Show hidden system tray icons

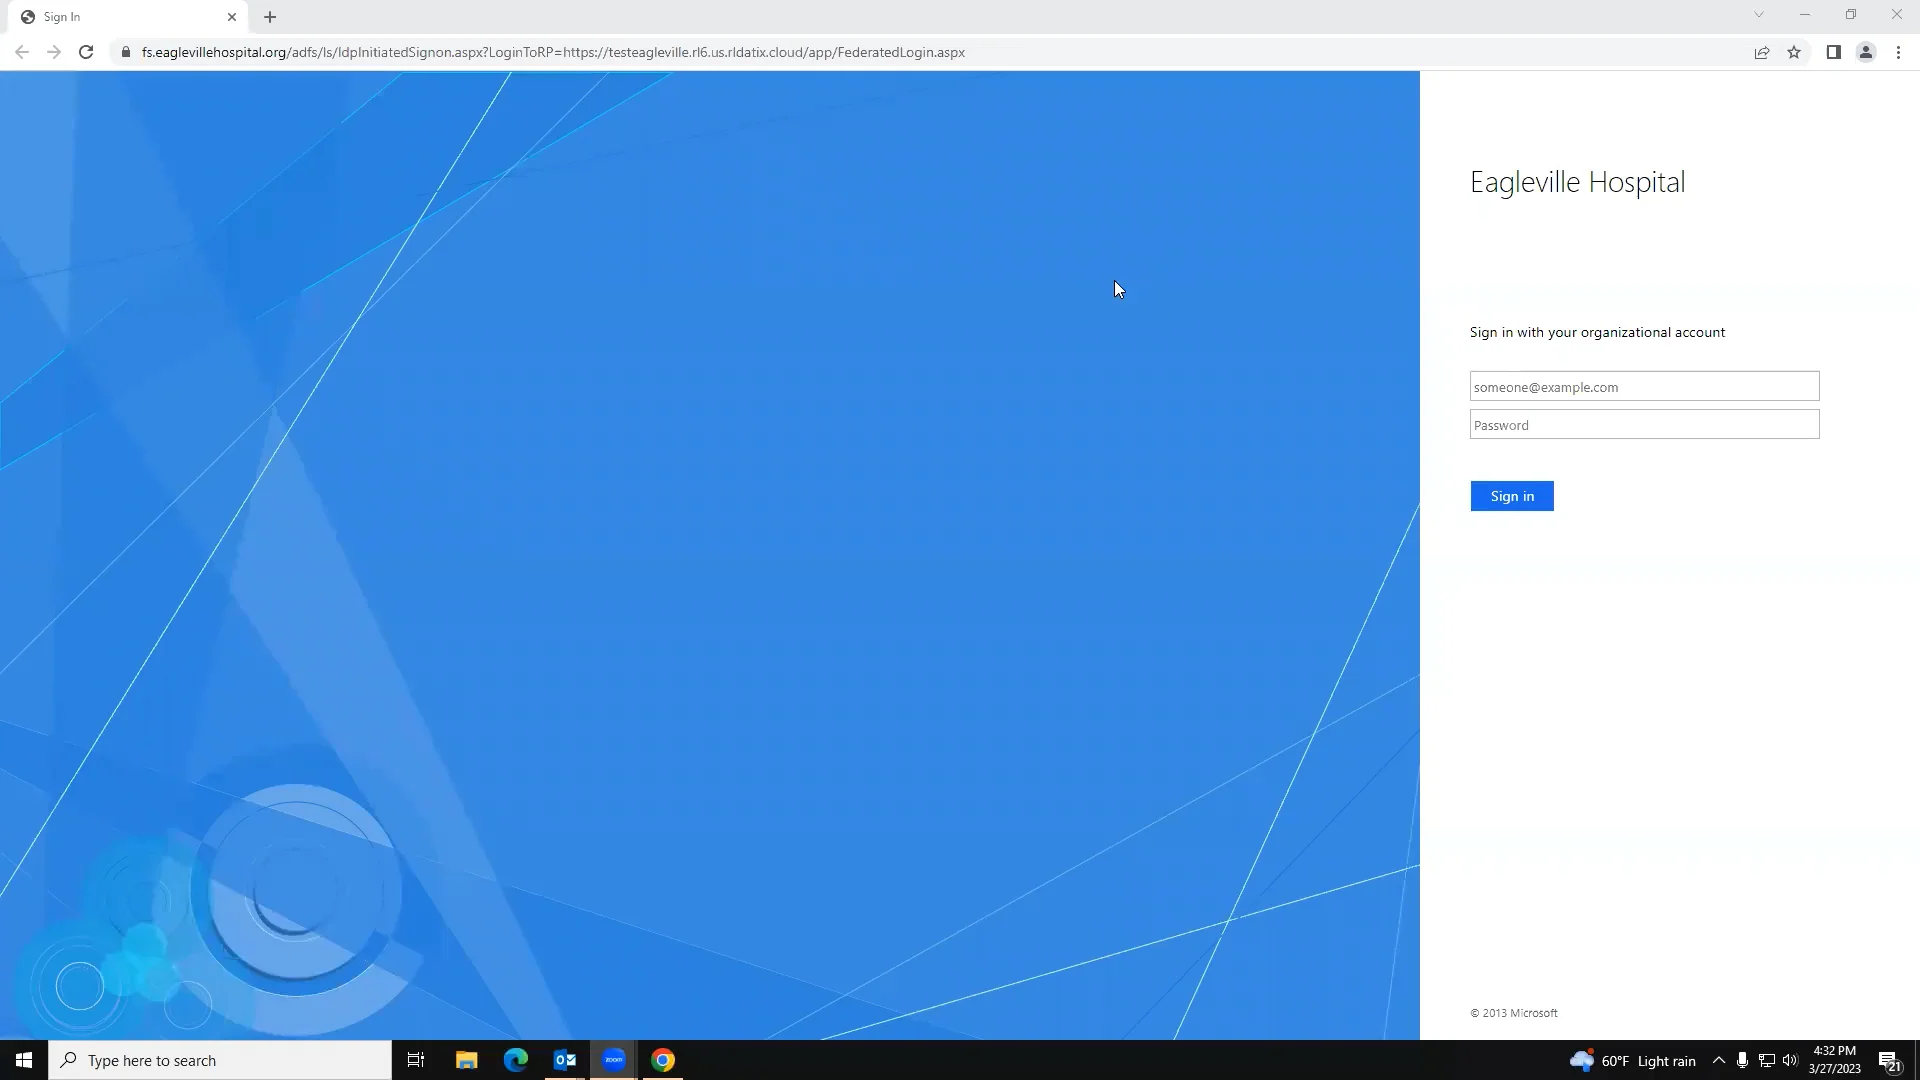(1718, 1060)
